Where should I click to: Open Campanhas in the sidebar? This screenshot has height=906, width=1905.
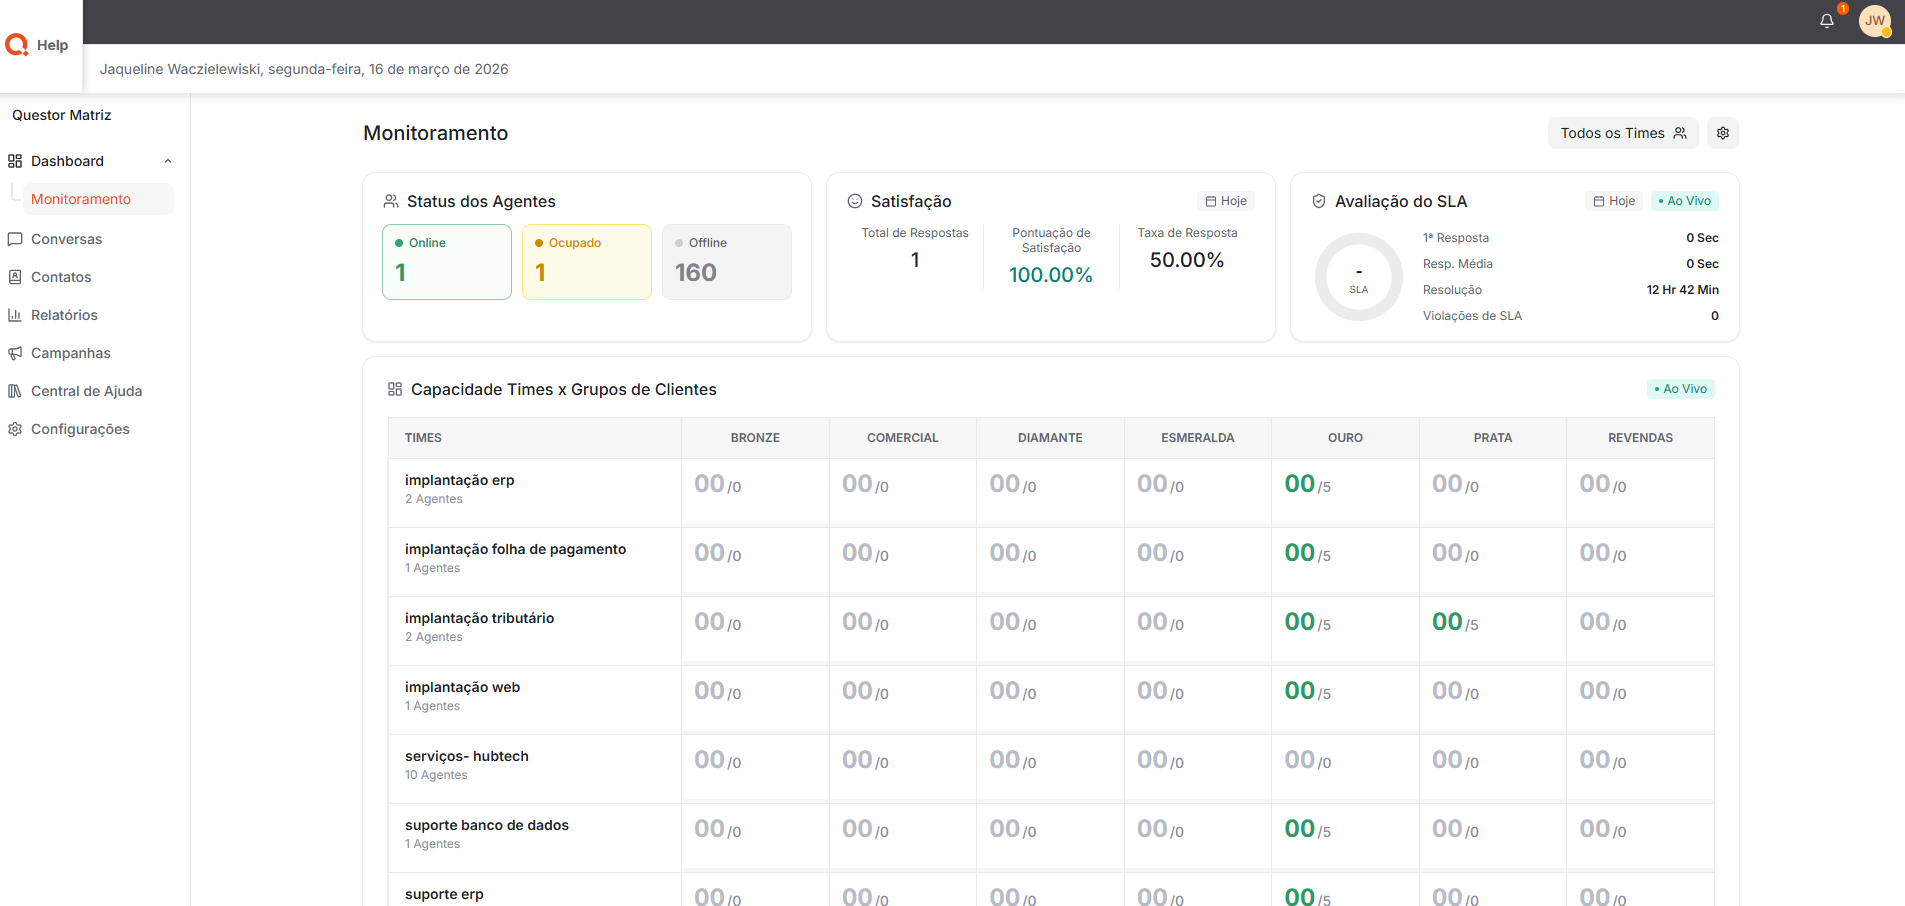[x=70, y=353]
